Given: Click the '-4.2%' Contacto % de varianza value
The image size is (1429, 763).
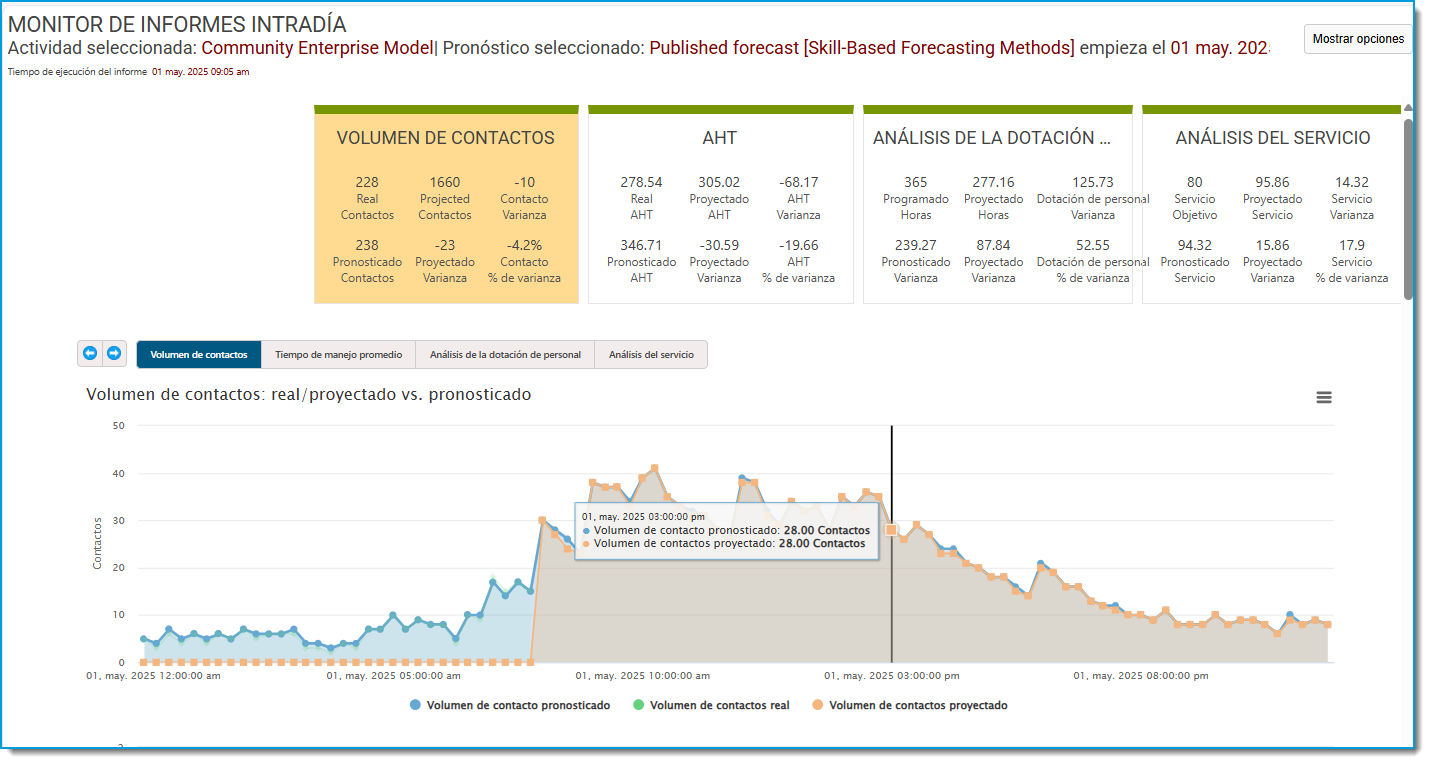Looking at the screenshot, I should 524,245.
